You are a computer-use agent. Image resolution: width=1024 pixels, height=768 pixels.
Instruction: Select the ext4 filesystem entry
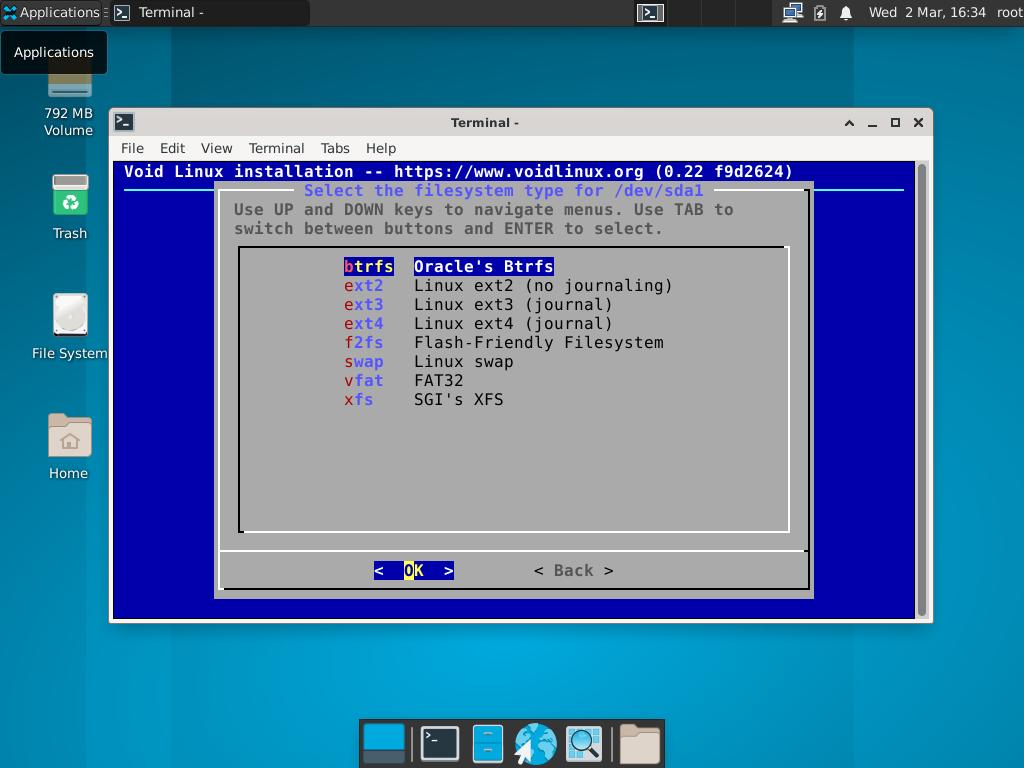364,323
